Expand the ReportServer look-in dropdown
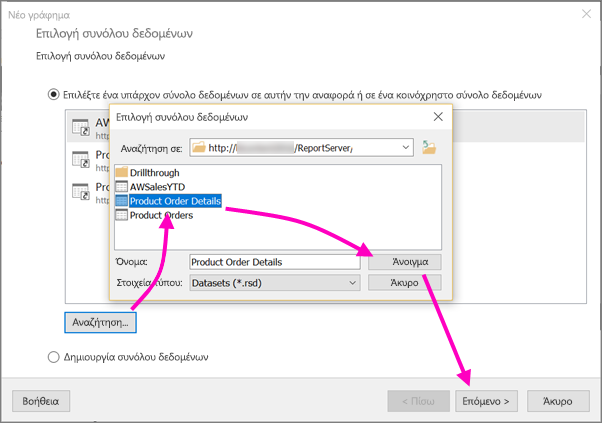The image size is (602, 423). [x=405, y=147]
